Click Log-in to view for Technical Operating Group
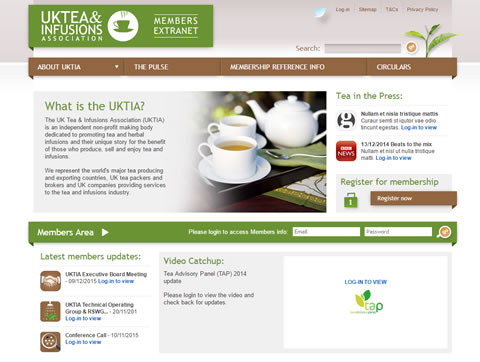The height and width of the screenshot is (362, 480). [83, 319]
